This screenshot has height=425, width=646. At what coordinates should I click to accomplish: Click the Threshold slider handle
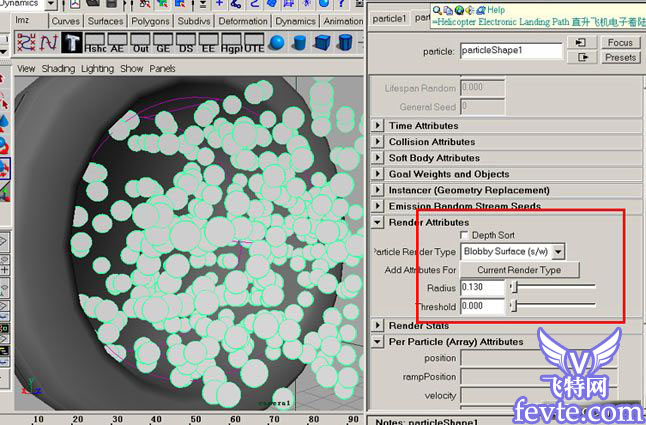pos(513,306)
